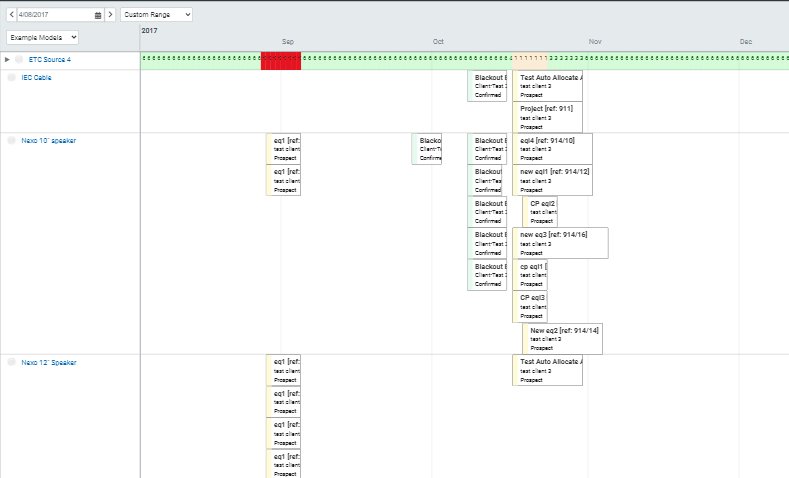
Task: Click the Oct month header
Action: (438, 42)
